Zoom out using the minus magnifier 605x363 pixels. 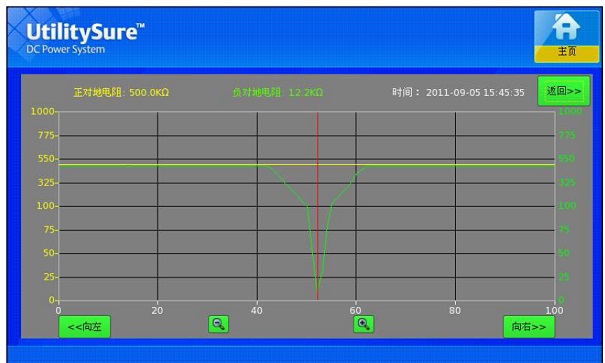pyautogui.click(x=218, y=324)
